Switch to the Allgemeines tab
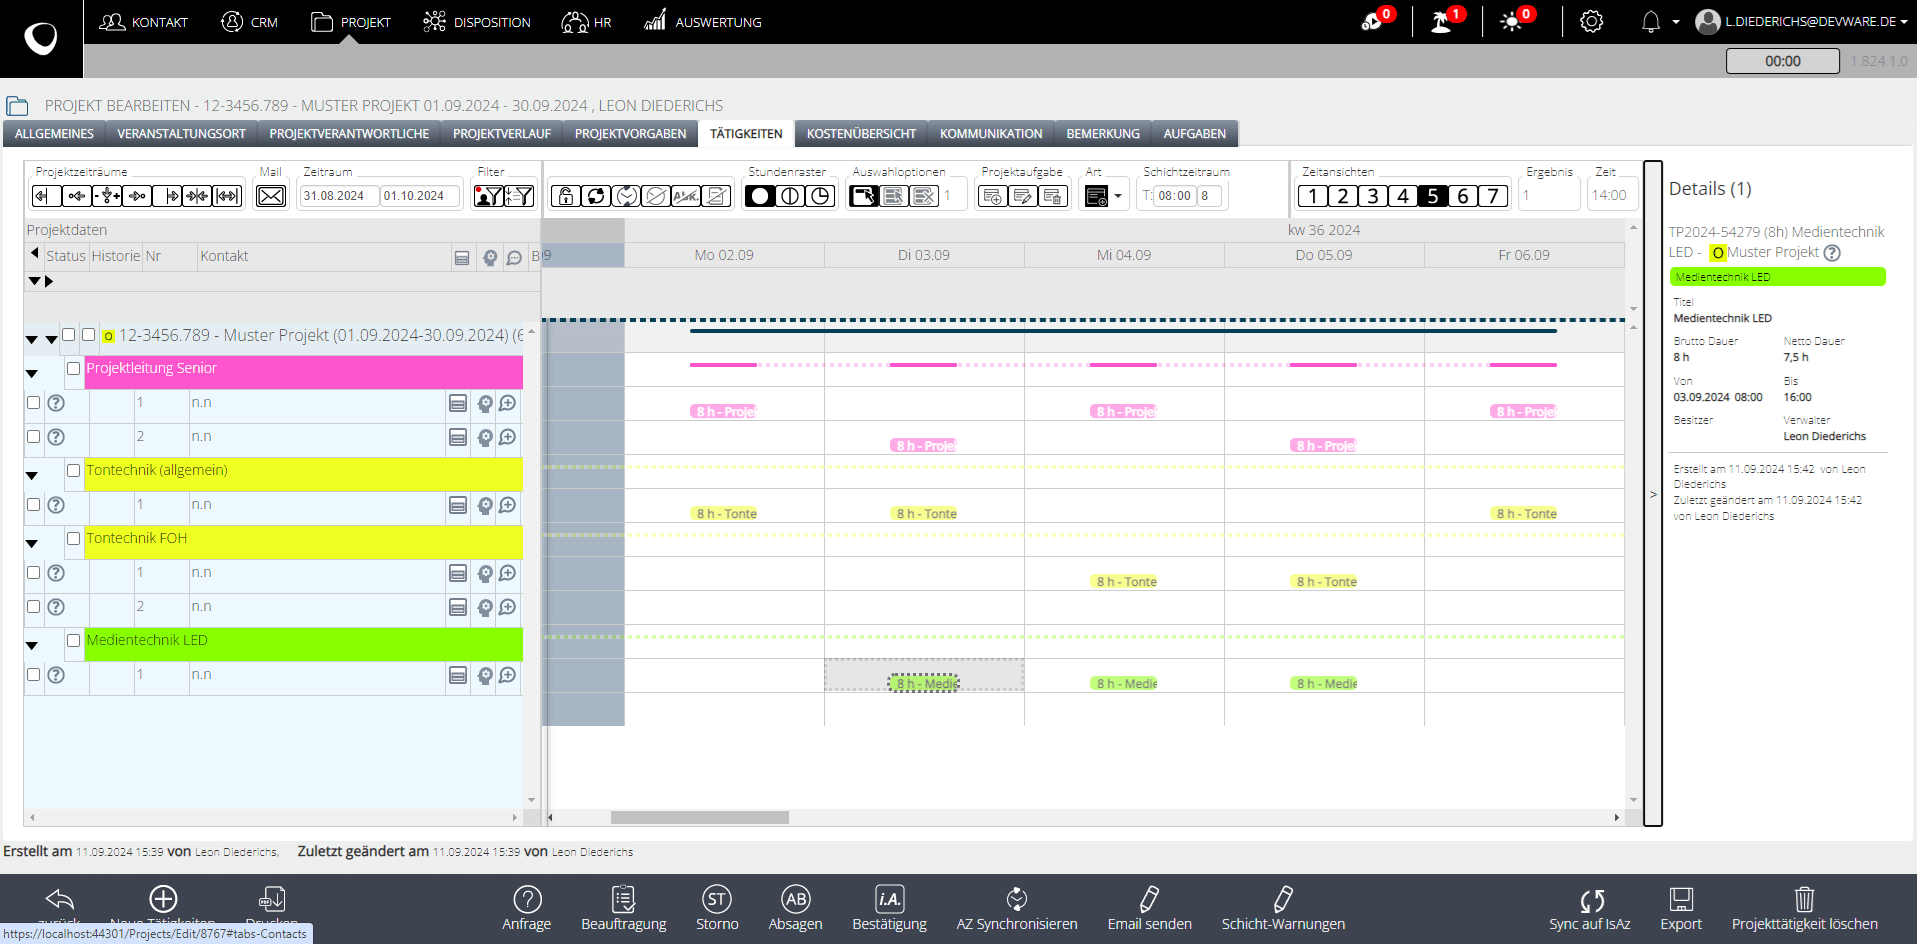This screenshot has height=944, width=1917. point(54,134)
